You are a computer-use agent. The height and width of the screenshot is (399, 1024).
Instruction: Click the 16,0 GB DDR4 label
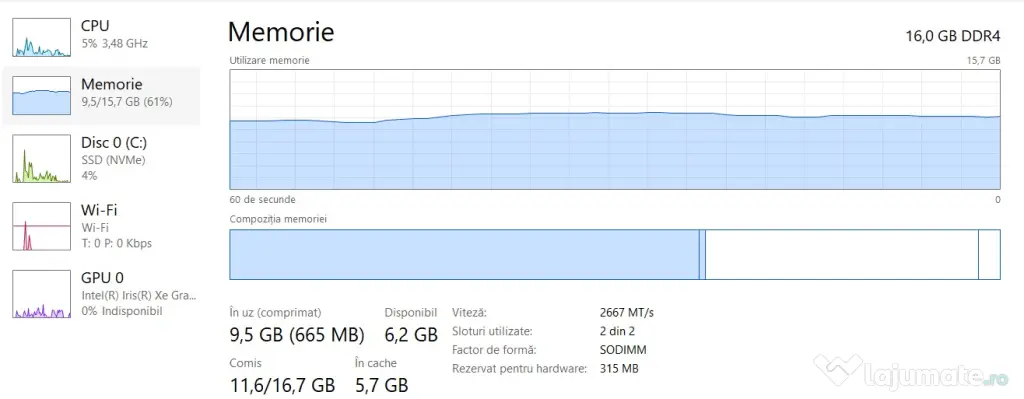click(953, 36)
